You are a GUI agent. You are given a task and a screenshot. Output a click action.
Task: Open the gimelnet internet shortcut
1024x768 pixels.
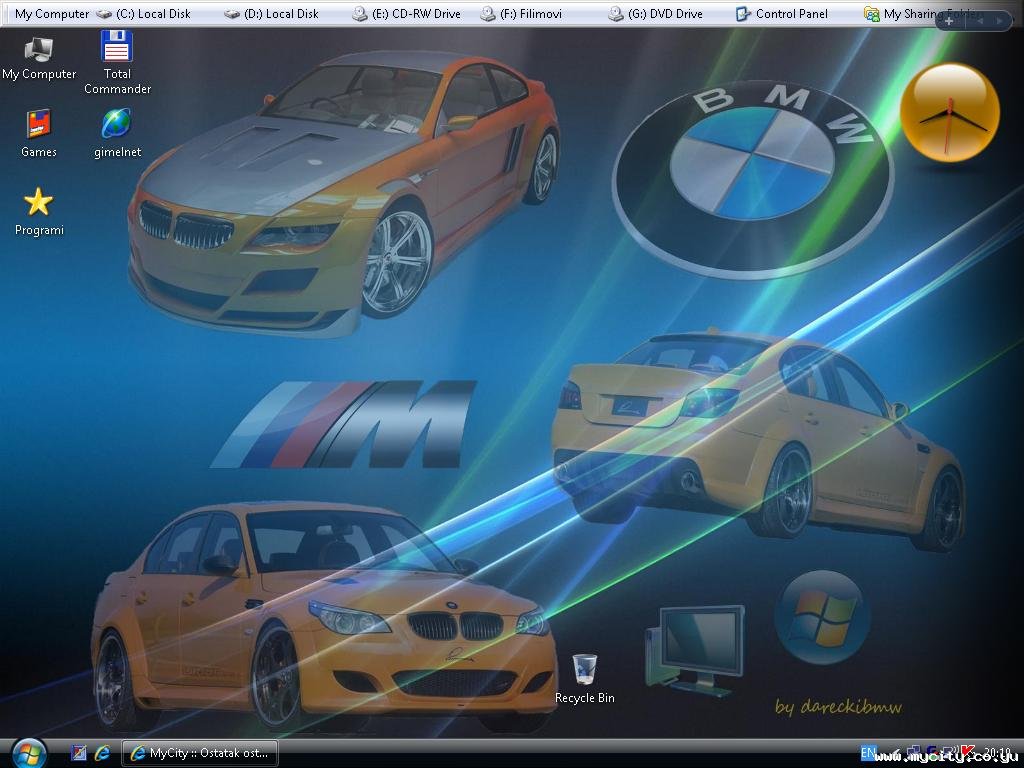point(117,125)
